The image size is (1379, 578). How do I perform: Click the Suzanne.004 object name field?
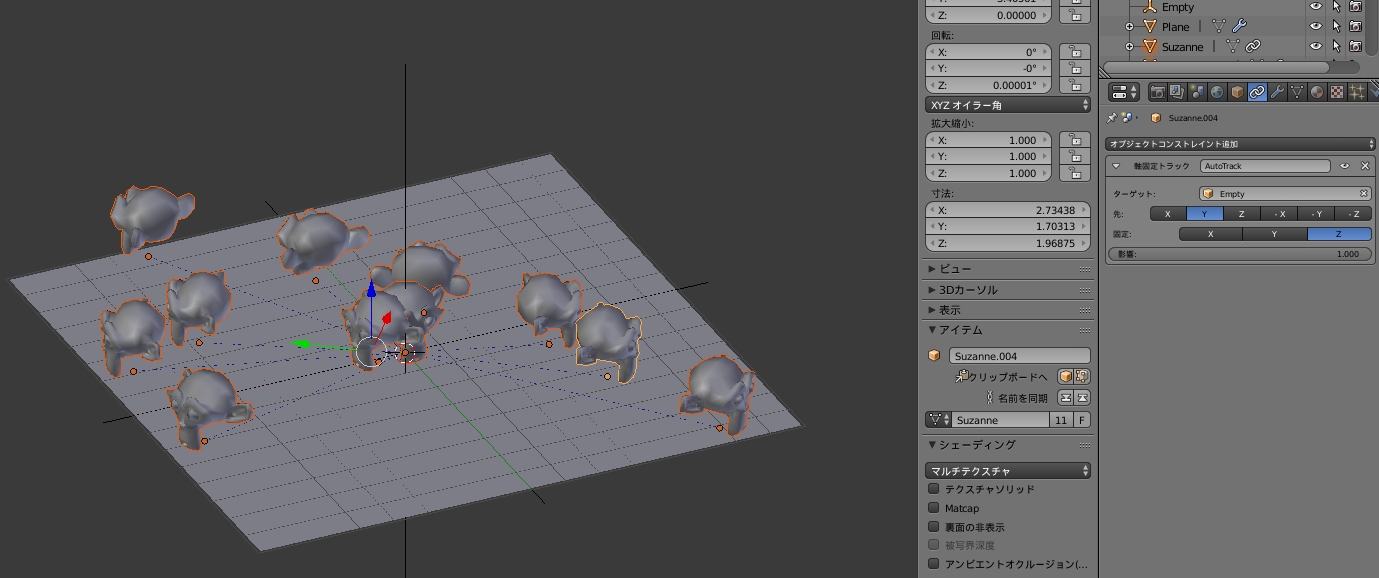point(1020,355)
